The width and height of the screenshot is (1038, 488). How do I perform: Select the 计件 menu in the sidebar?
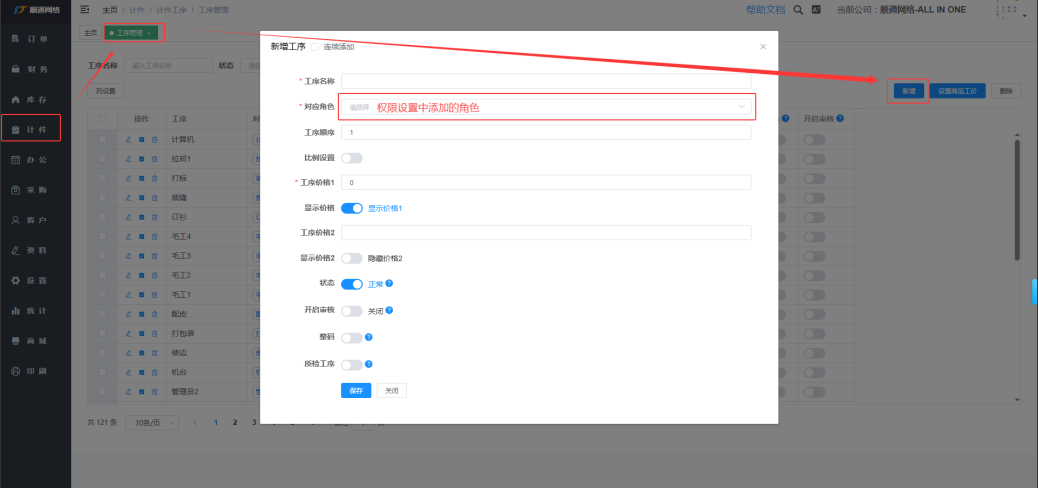[31, 129]
